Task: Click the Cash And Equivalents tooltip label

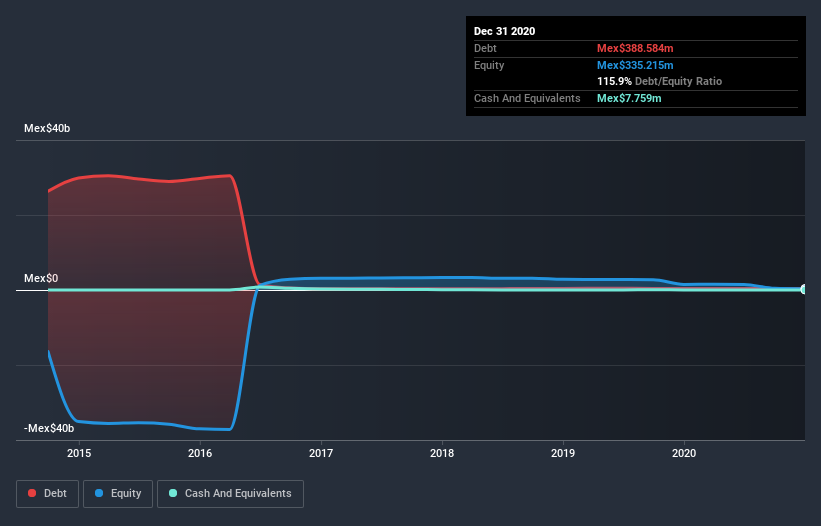Action: click(x=527, y=98)
